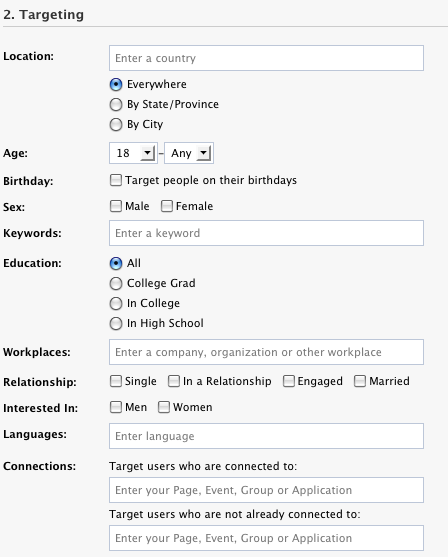
Task: Click the not already connected to field
Action: tap(266, 538)
